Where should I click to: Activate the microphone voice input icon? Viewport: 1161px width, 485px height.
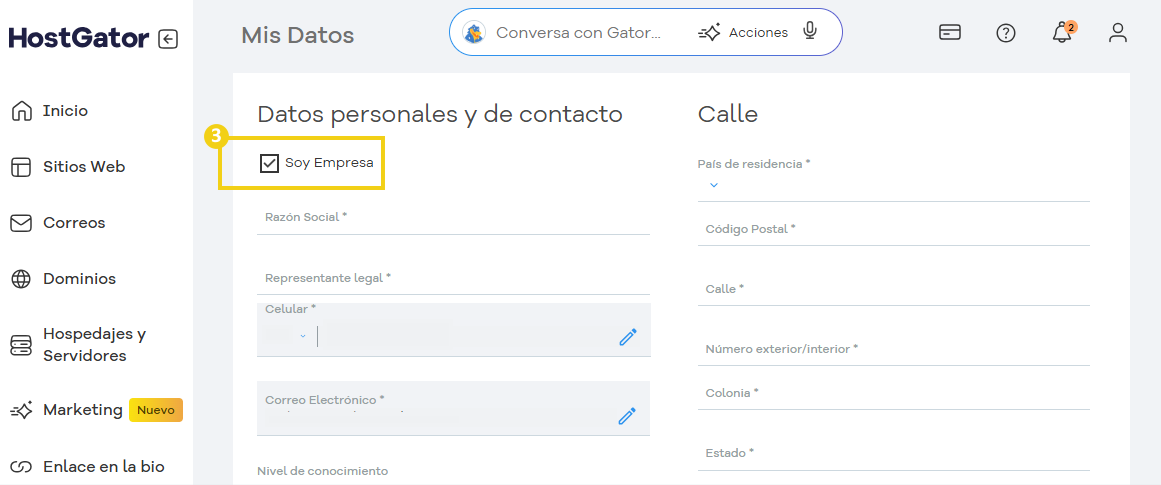[811, 32]
